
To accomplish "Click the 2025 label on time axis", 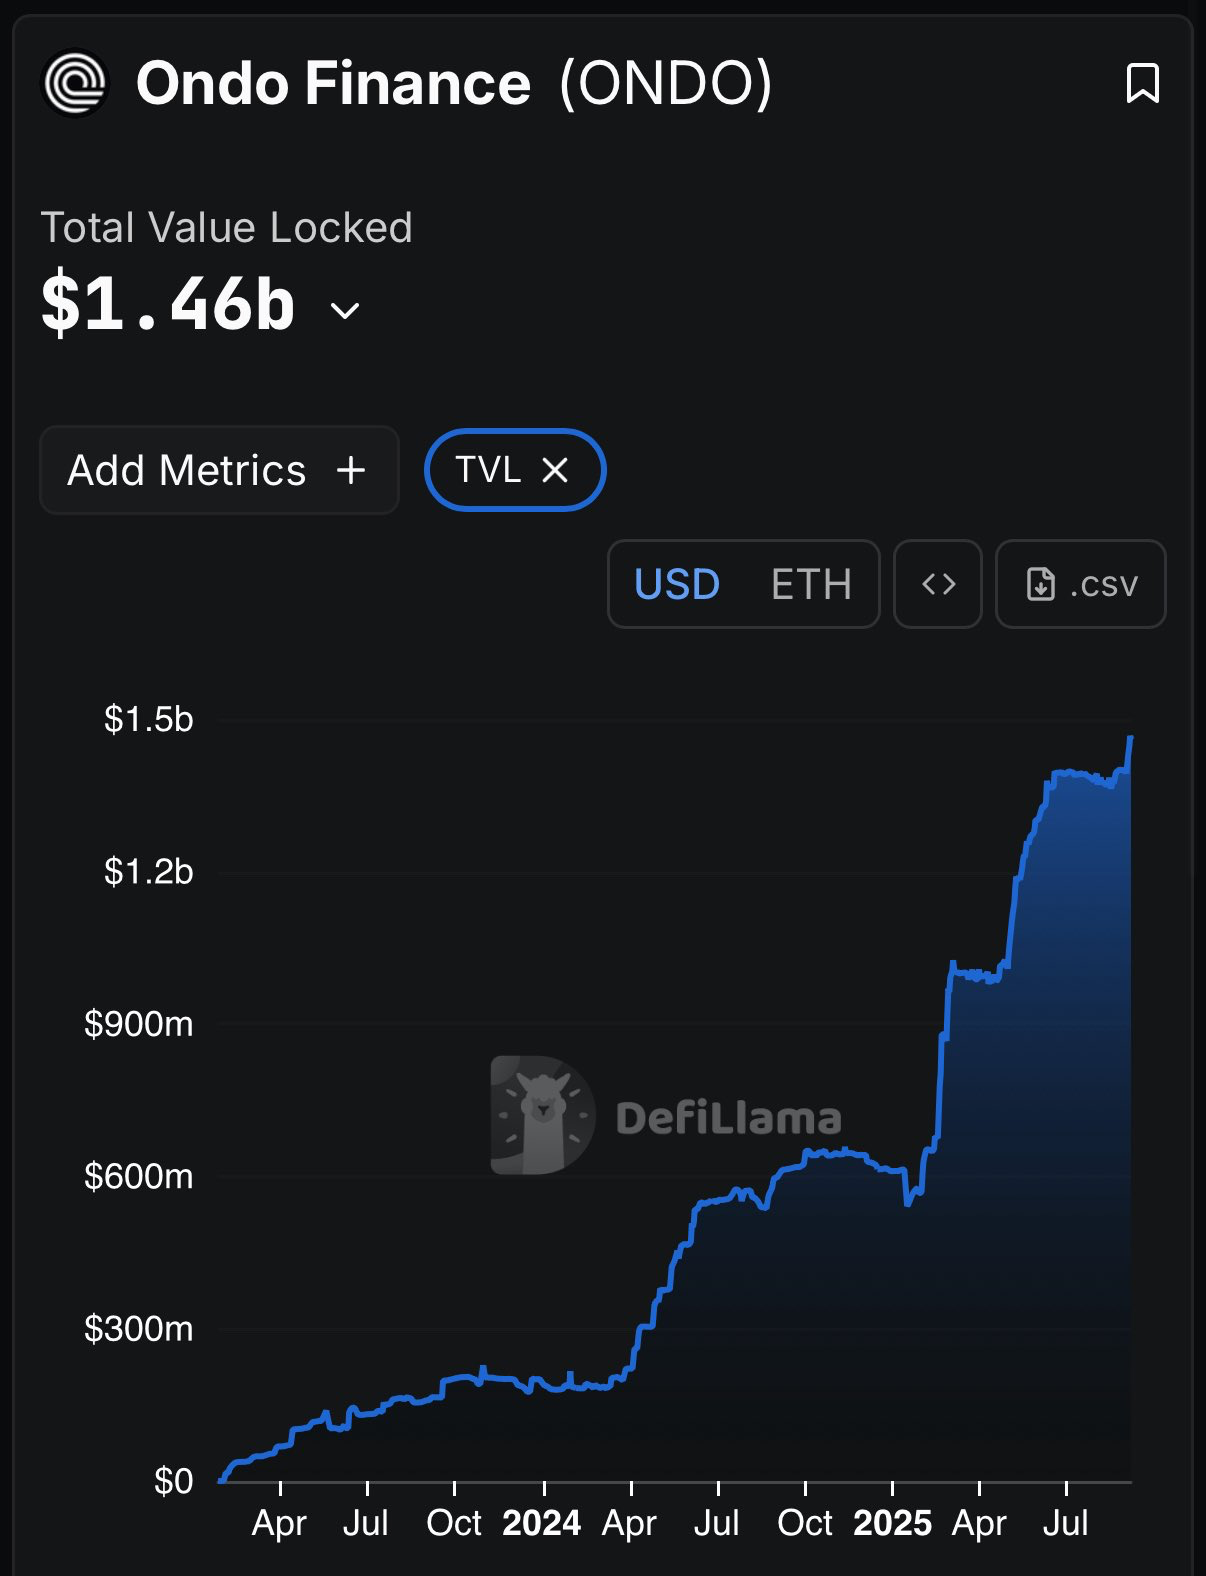I will (892, 1522).
